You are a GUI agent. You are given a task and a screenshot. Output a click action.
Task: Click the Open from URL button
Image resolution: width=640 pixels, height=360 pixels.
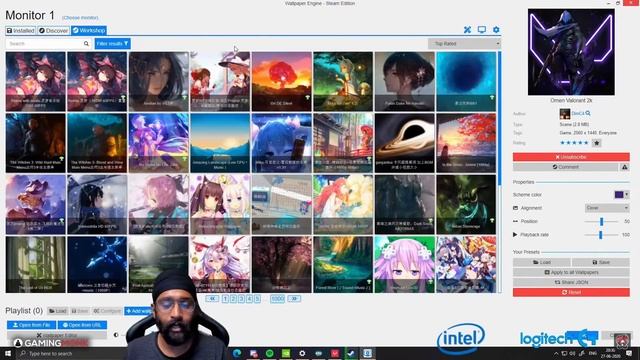82,325
